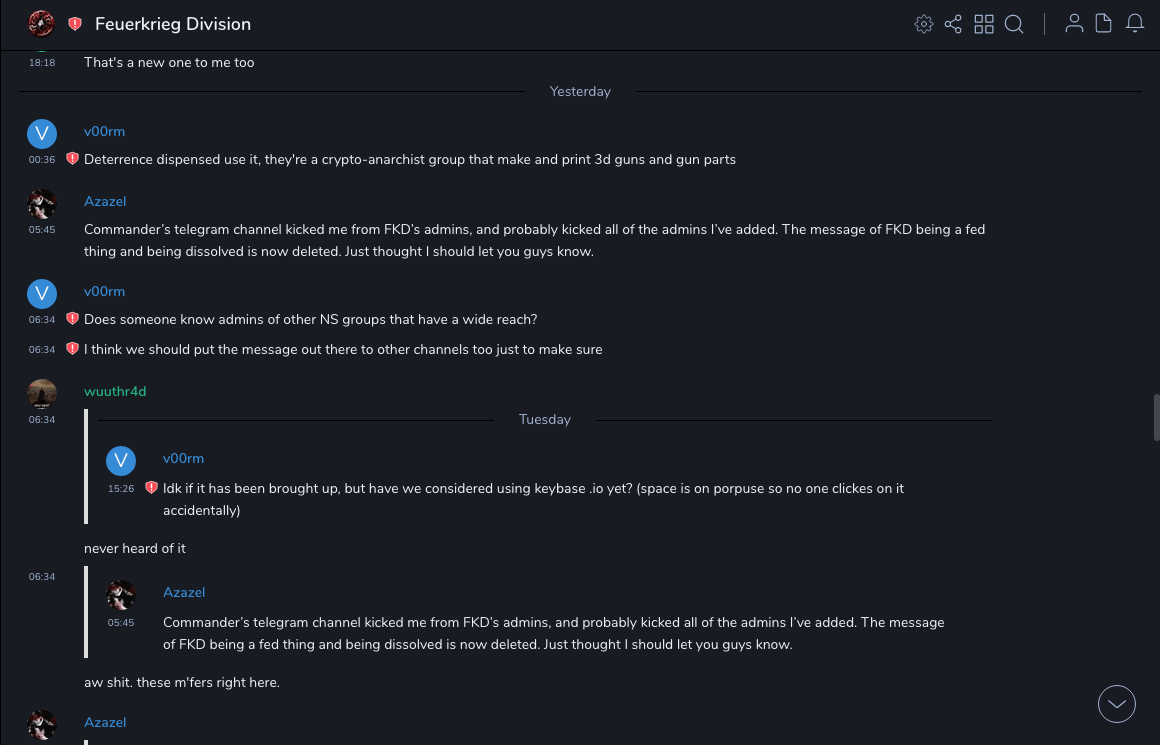Open v00rm's avatar at 00:36 message

point(42,134)
